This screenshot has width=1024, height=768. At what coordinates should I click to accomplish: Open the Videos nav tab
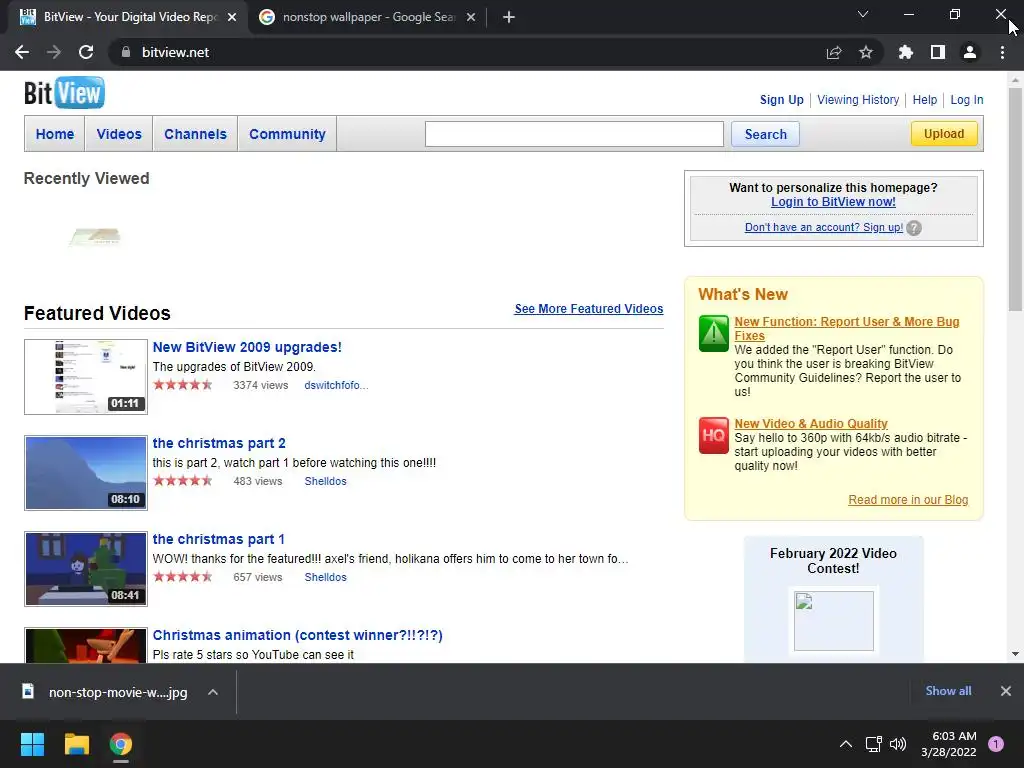pos(119,134)
